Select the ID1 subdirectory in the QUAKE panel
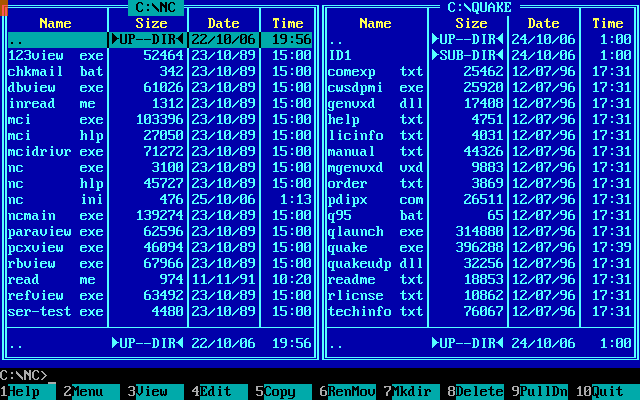This screenshot has height=400, width=640. (x=480, y=56)
